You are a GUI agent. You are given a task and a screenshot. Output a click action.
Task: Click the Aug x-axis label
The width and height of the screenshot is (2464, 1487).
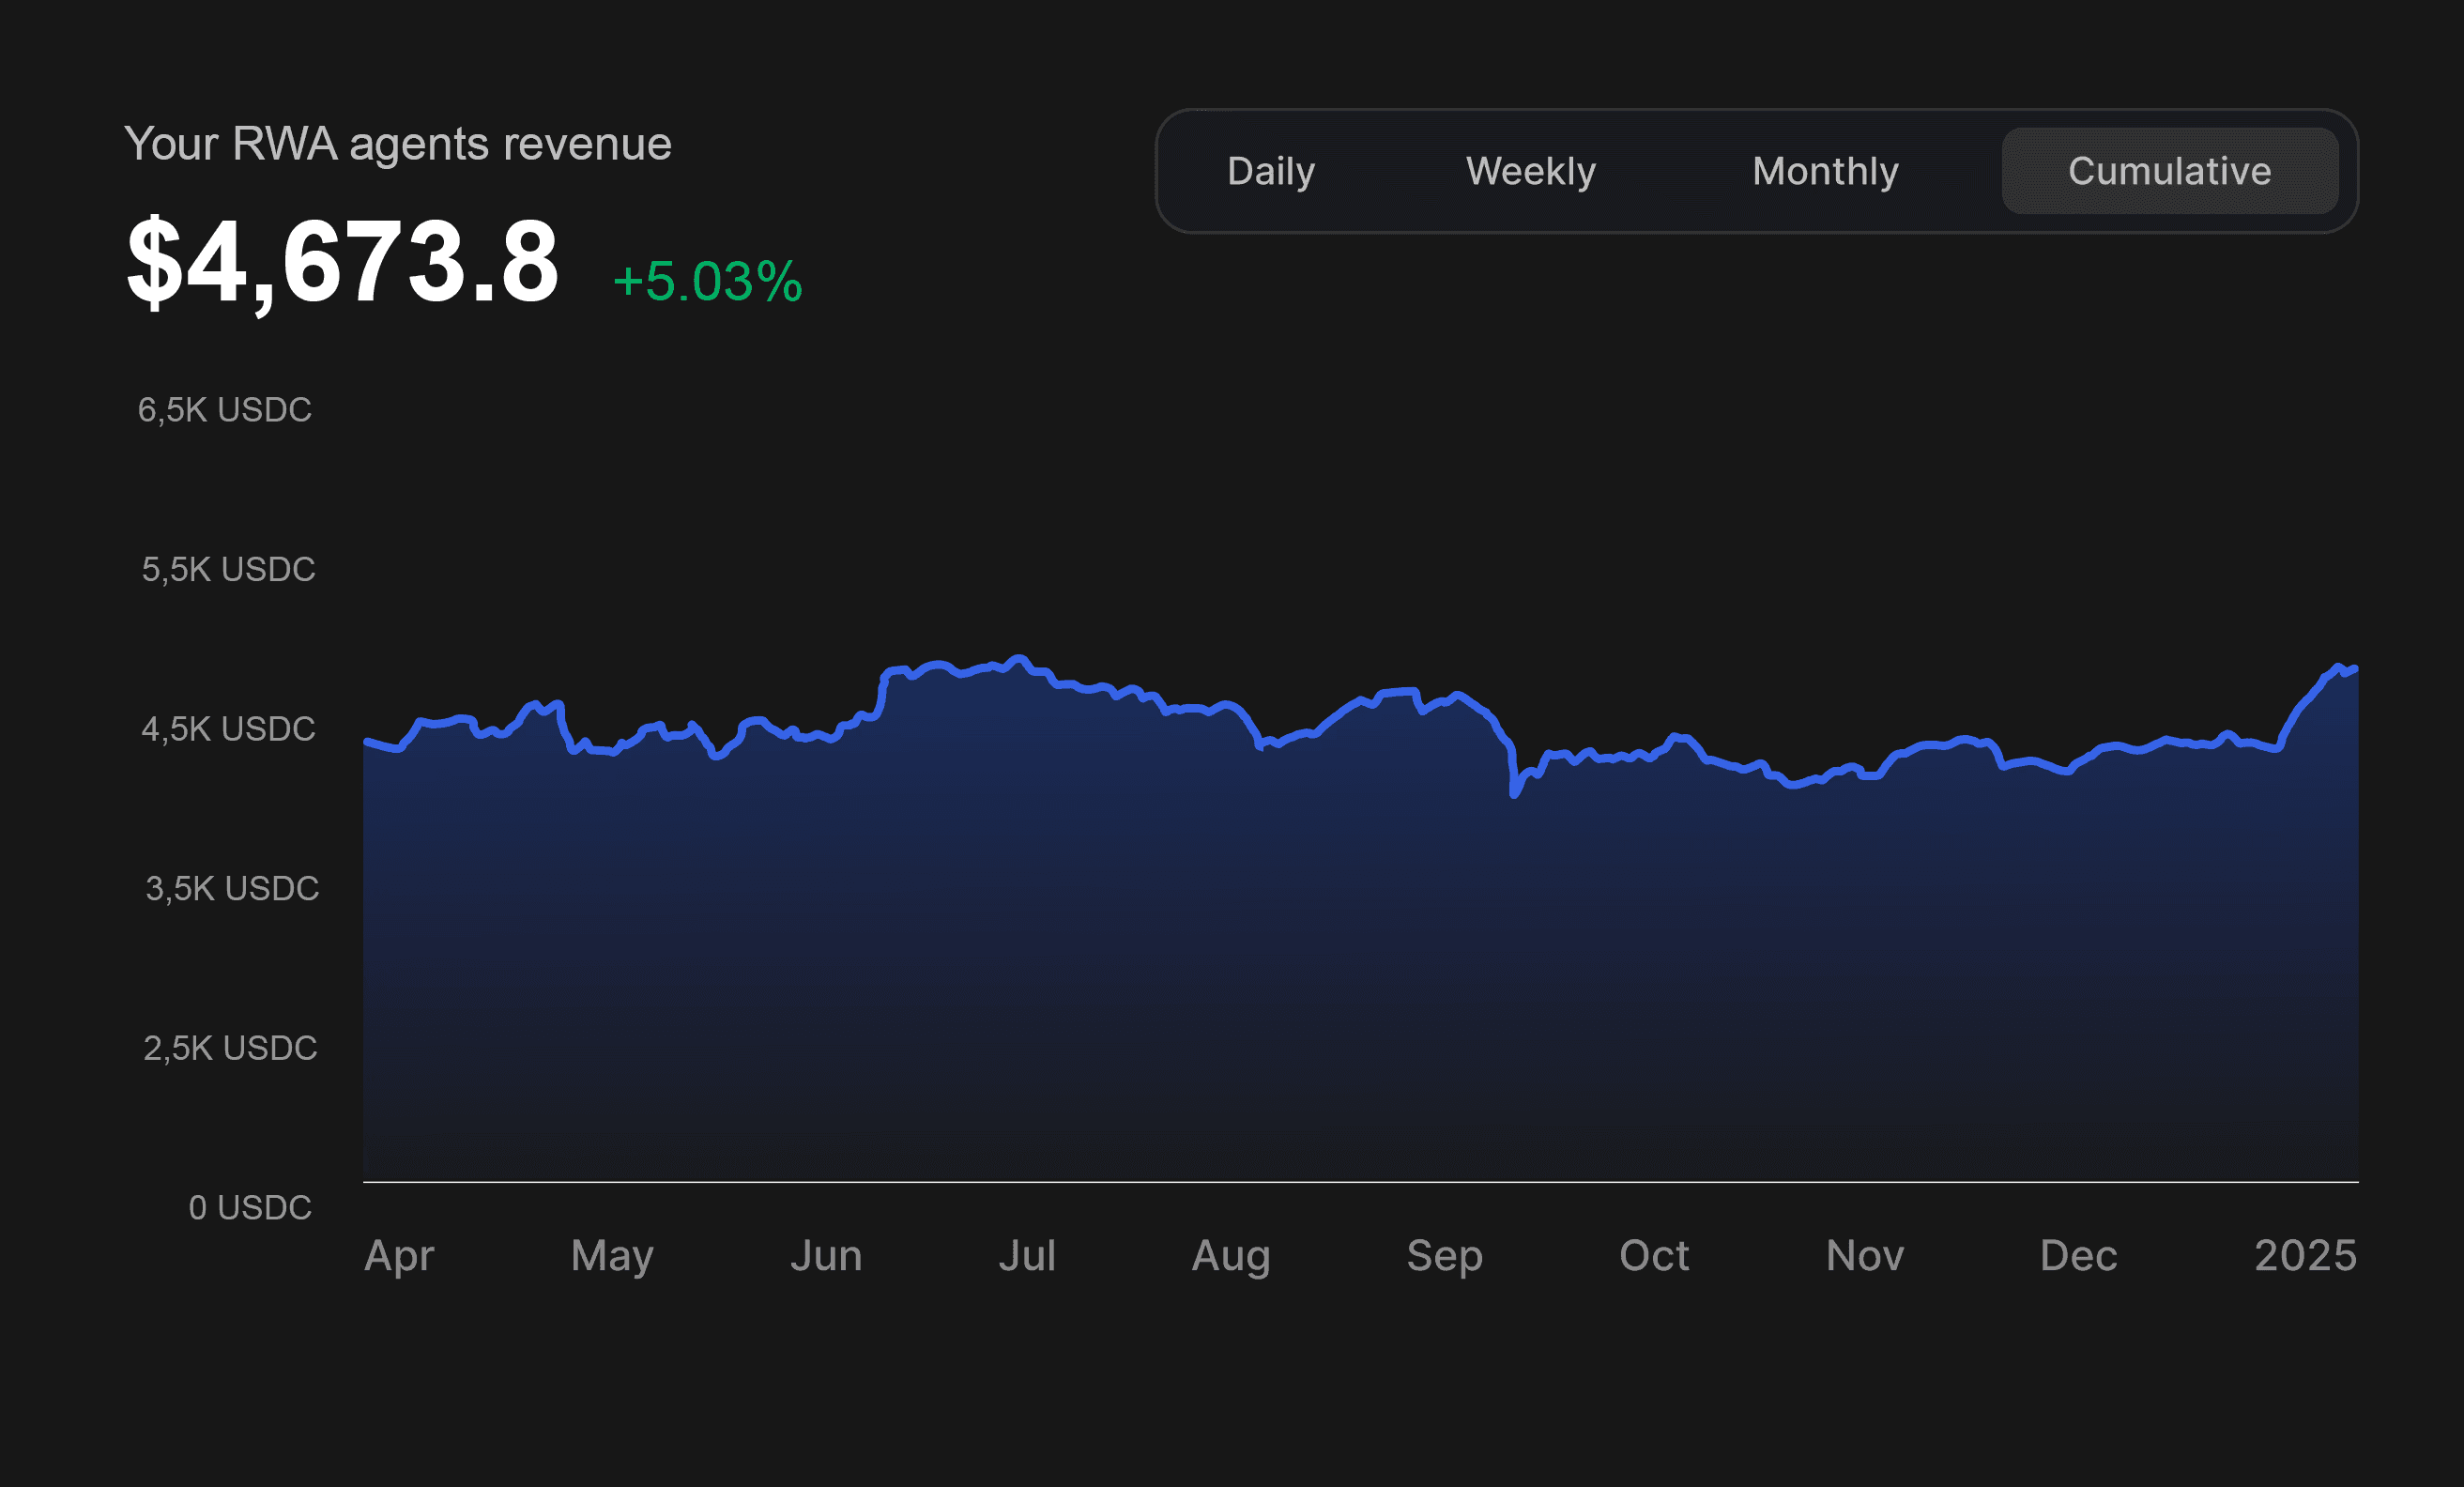[x=1231, y=1255]
